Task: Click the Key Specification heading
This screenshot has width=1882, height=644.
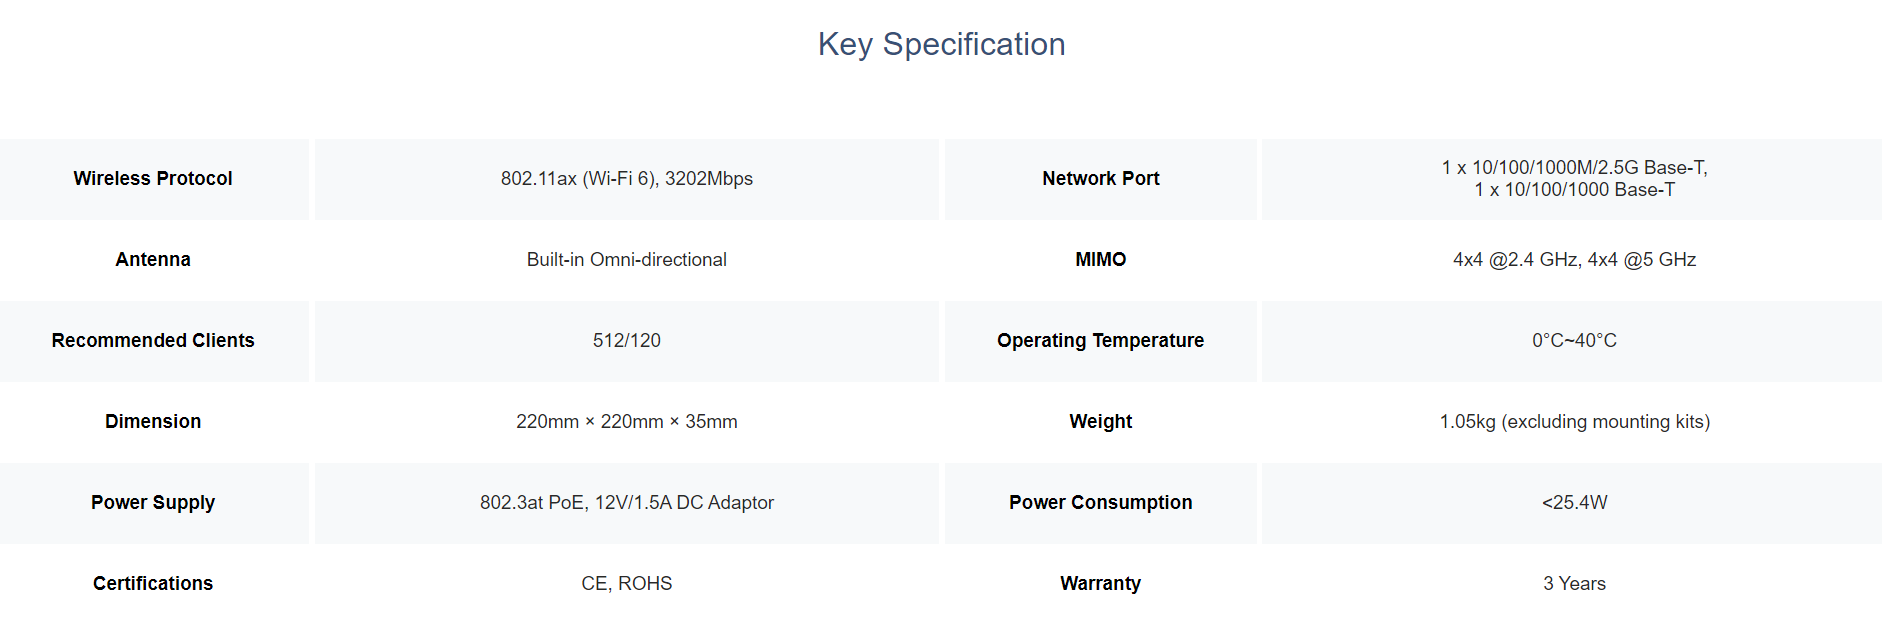Action: 941,44
